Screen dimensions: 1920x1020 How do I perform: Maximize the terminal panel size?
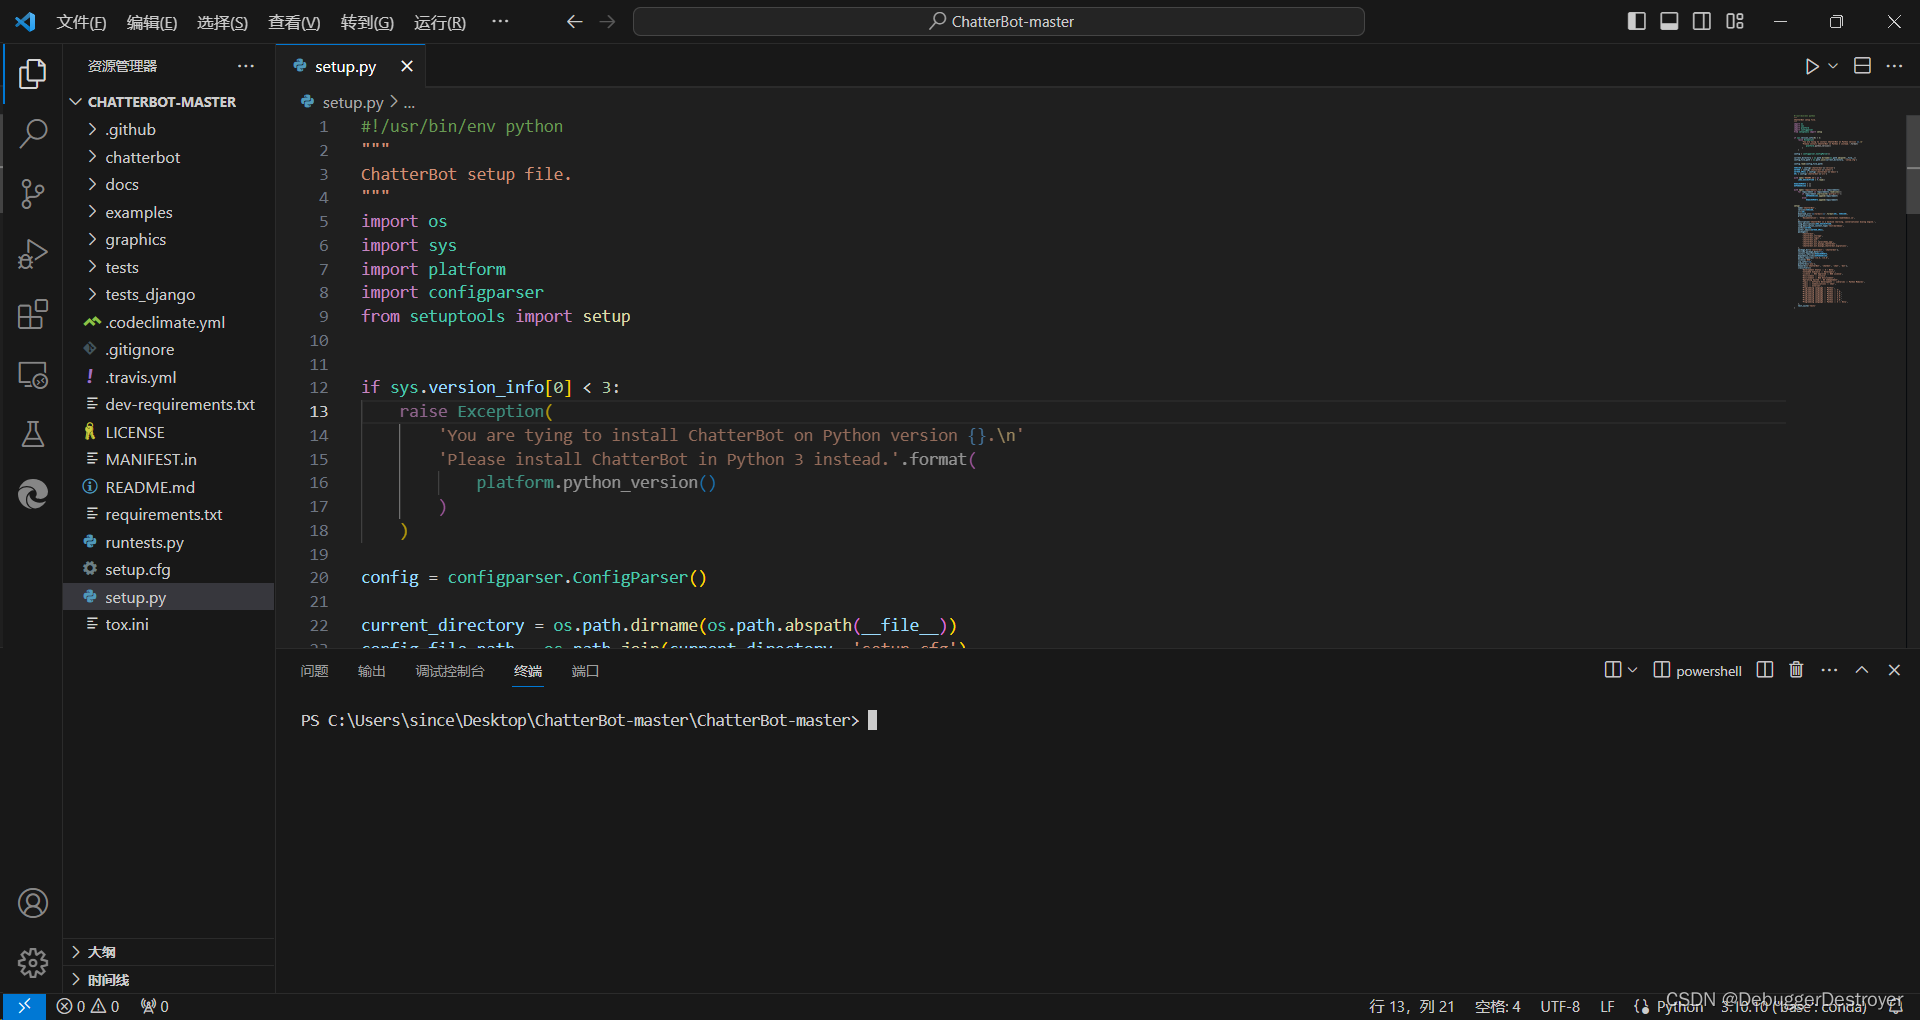(1862, 670)
